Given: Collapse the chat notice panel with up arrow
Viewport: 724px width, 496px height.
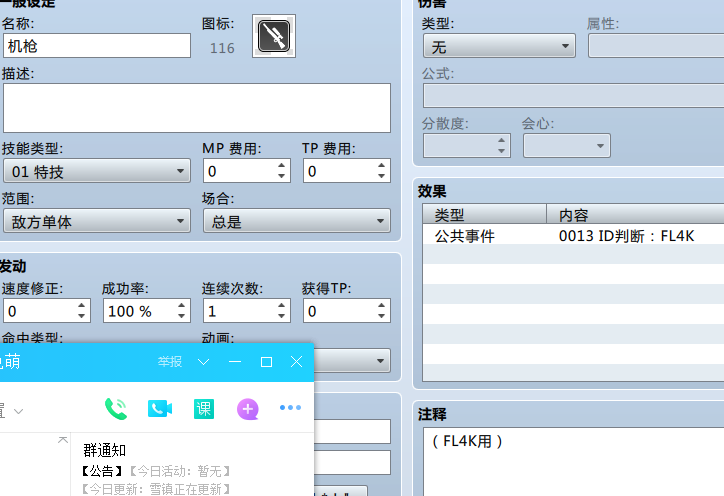Looking at the screenshot, I should click(x=63, y=440).
